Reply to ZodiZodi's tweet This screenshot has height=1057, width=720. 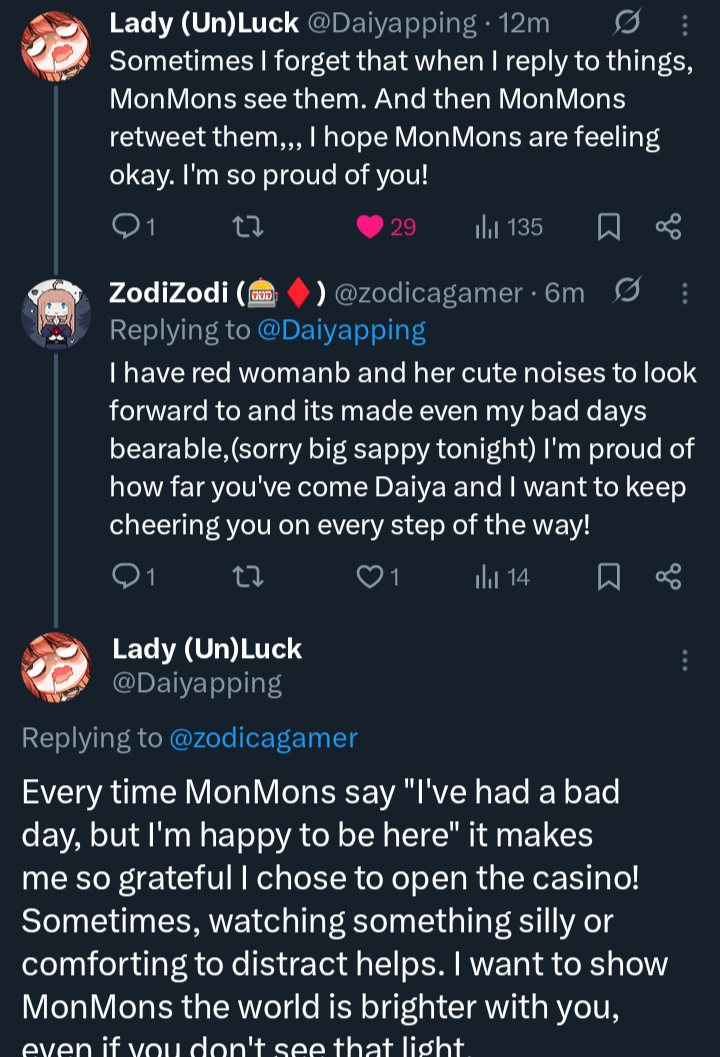[x=126, y=576]
